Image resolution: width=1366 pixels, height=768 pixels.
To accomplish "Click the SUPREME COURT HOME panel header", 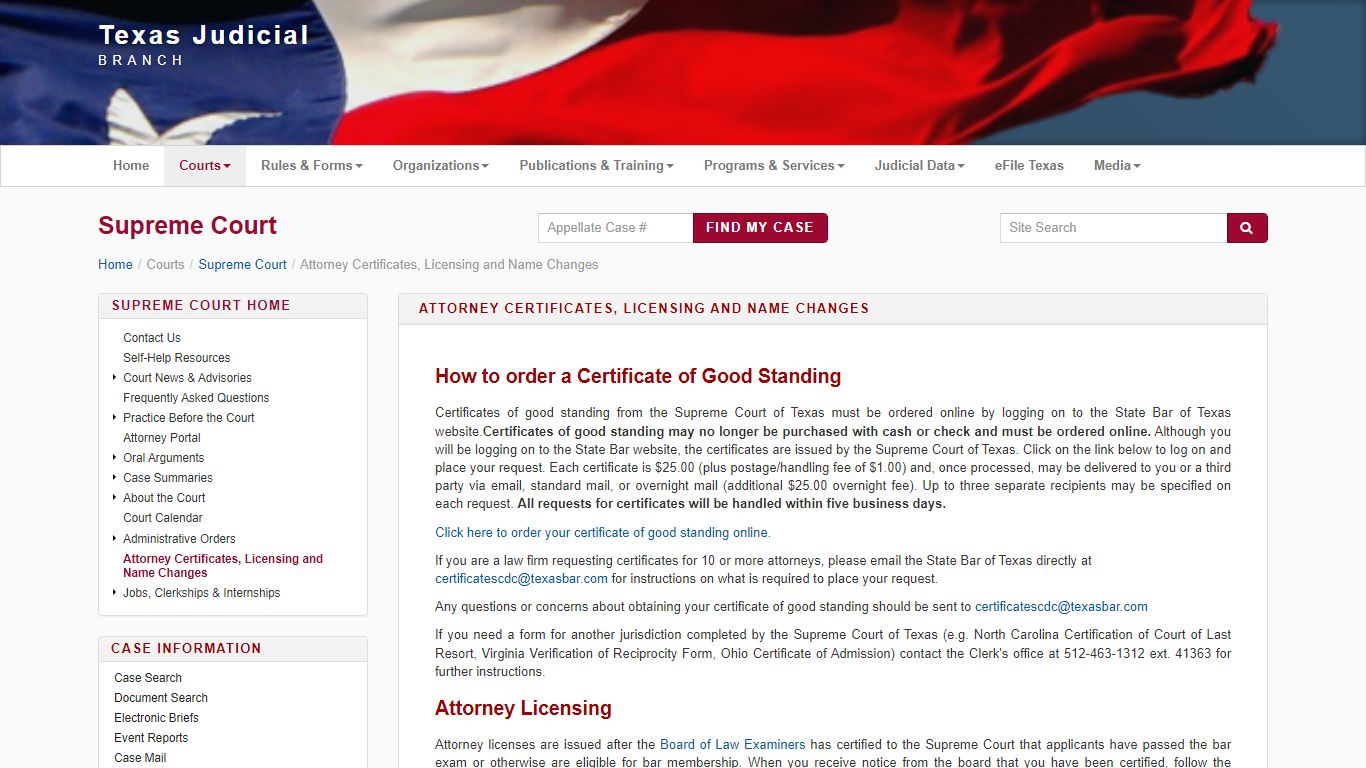I will tap(233, 306).
